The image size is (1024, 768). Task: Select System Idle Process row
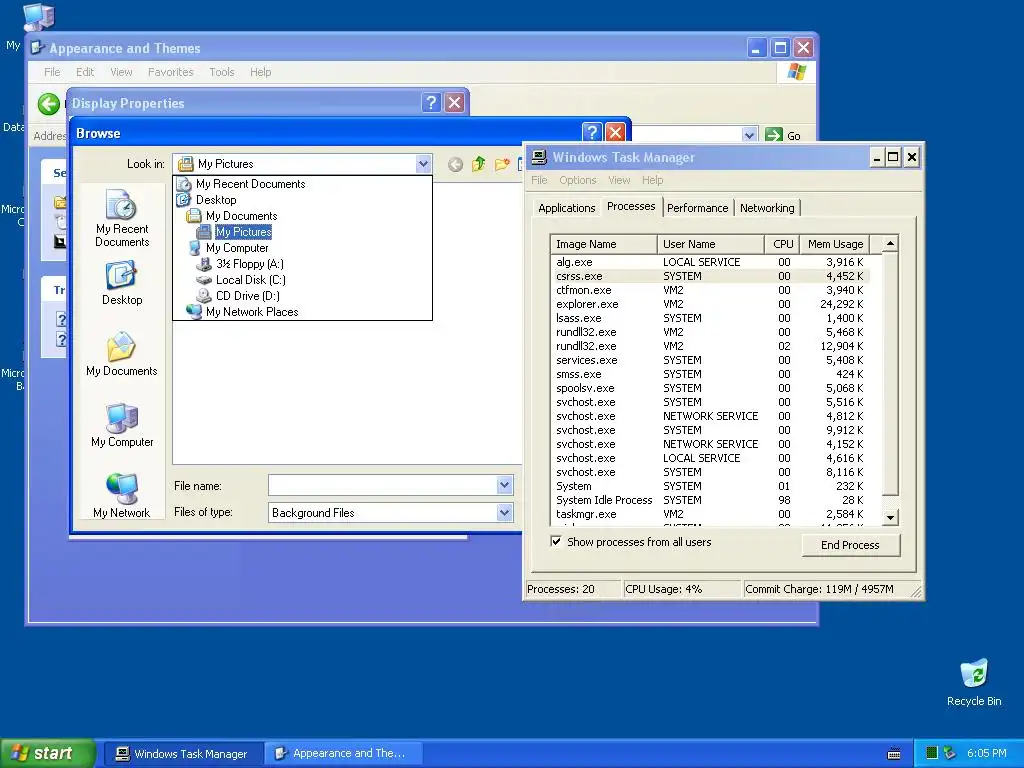710,500
